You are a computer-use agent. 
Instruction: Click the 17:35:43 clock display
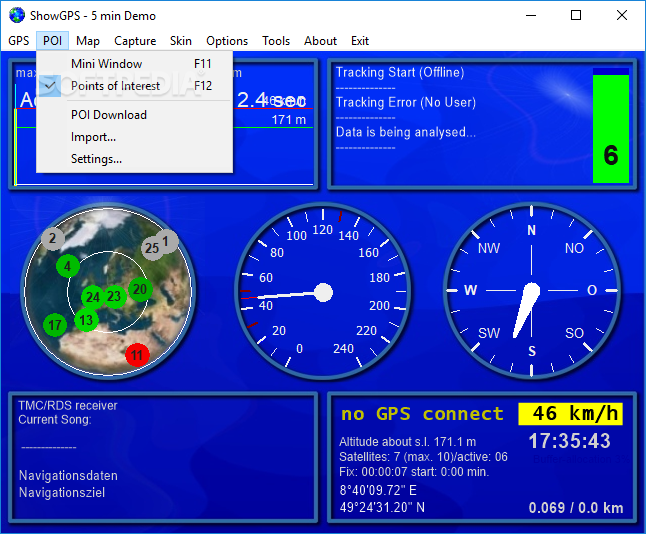(569, 441)
